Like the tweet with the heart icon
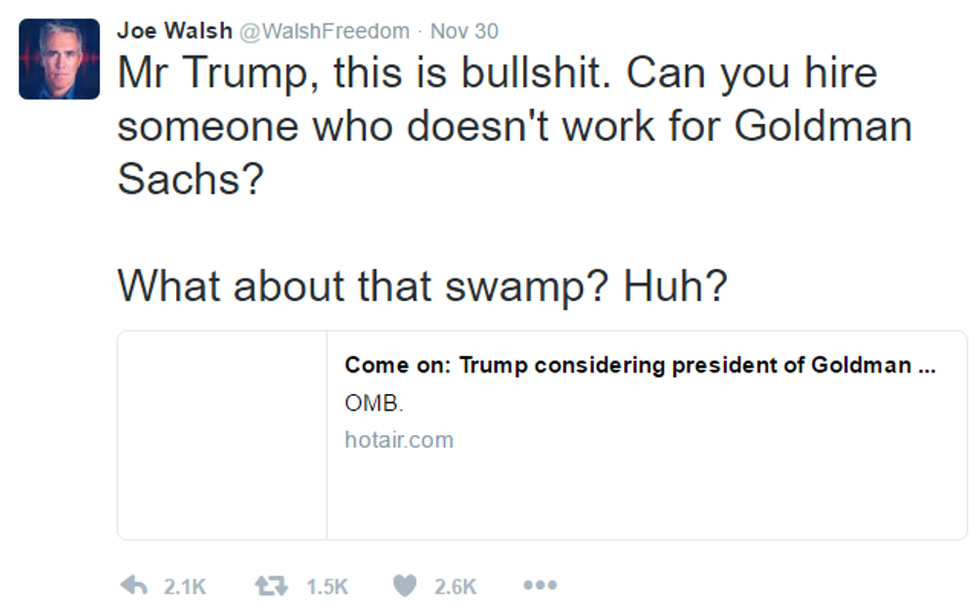The width and height of the screenshot is (980, 611). click(404, 586)
